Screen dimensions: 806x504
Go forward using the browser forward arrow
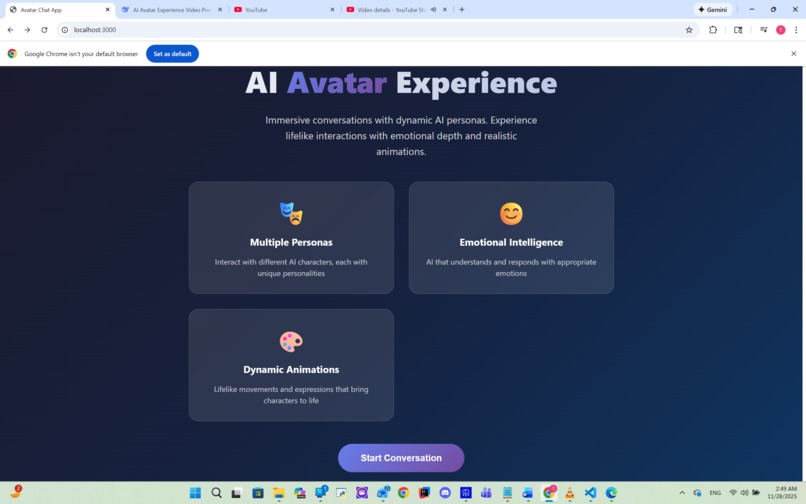(27, 30)
